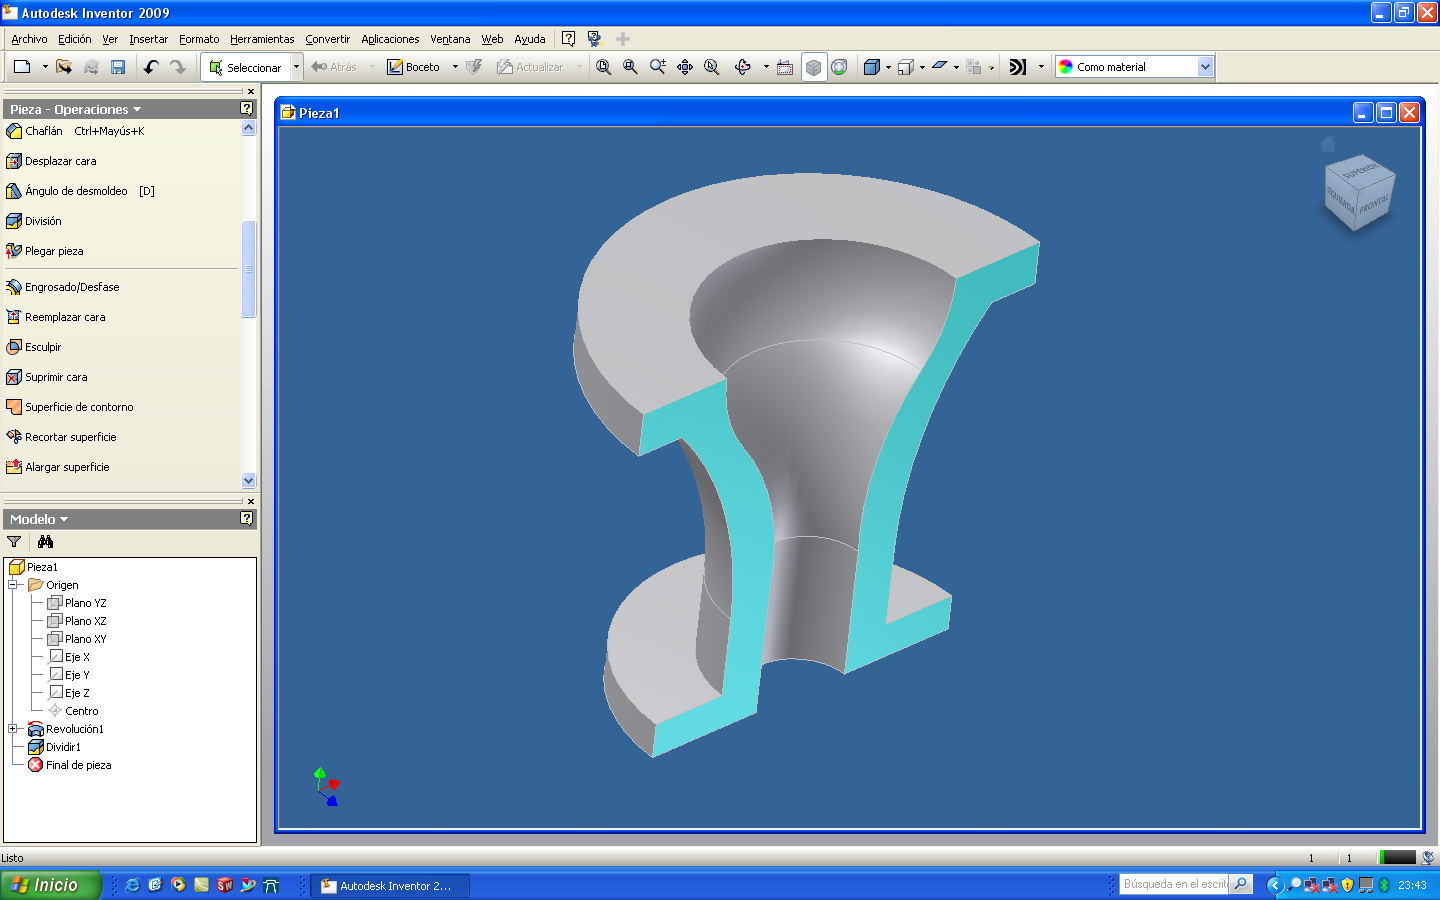Viewport: 1440px width, 900px height.
Task: Open the file using Open icon
Action: click(x=64, y=67)
